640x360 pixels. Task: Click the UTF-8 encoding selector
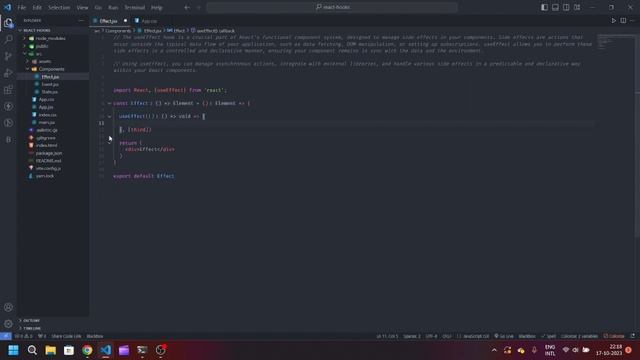click(431, 336)
